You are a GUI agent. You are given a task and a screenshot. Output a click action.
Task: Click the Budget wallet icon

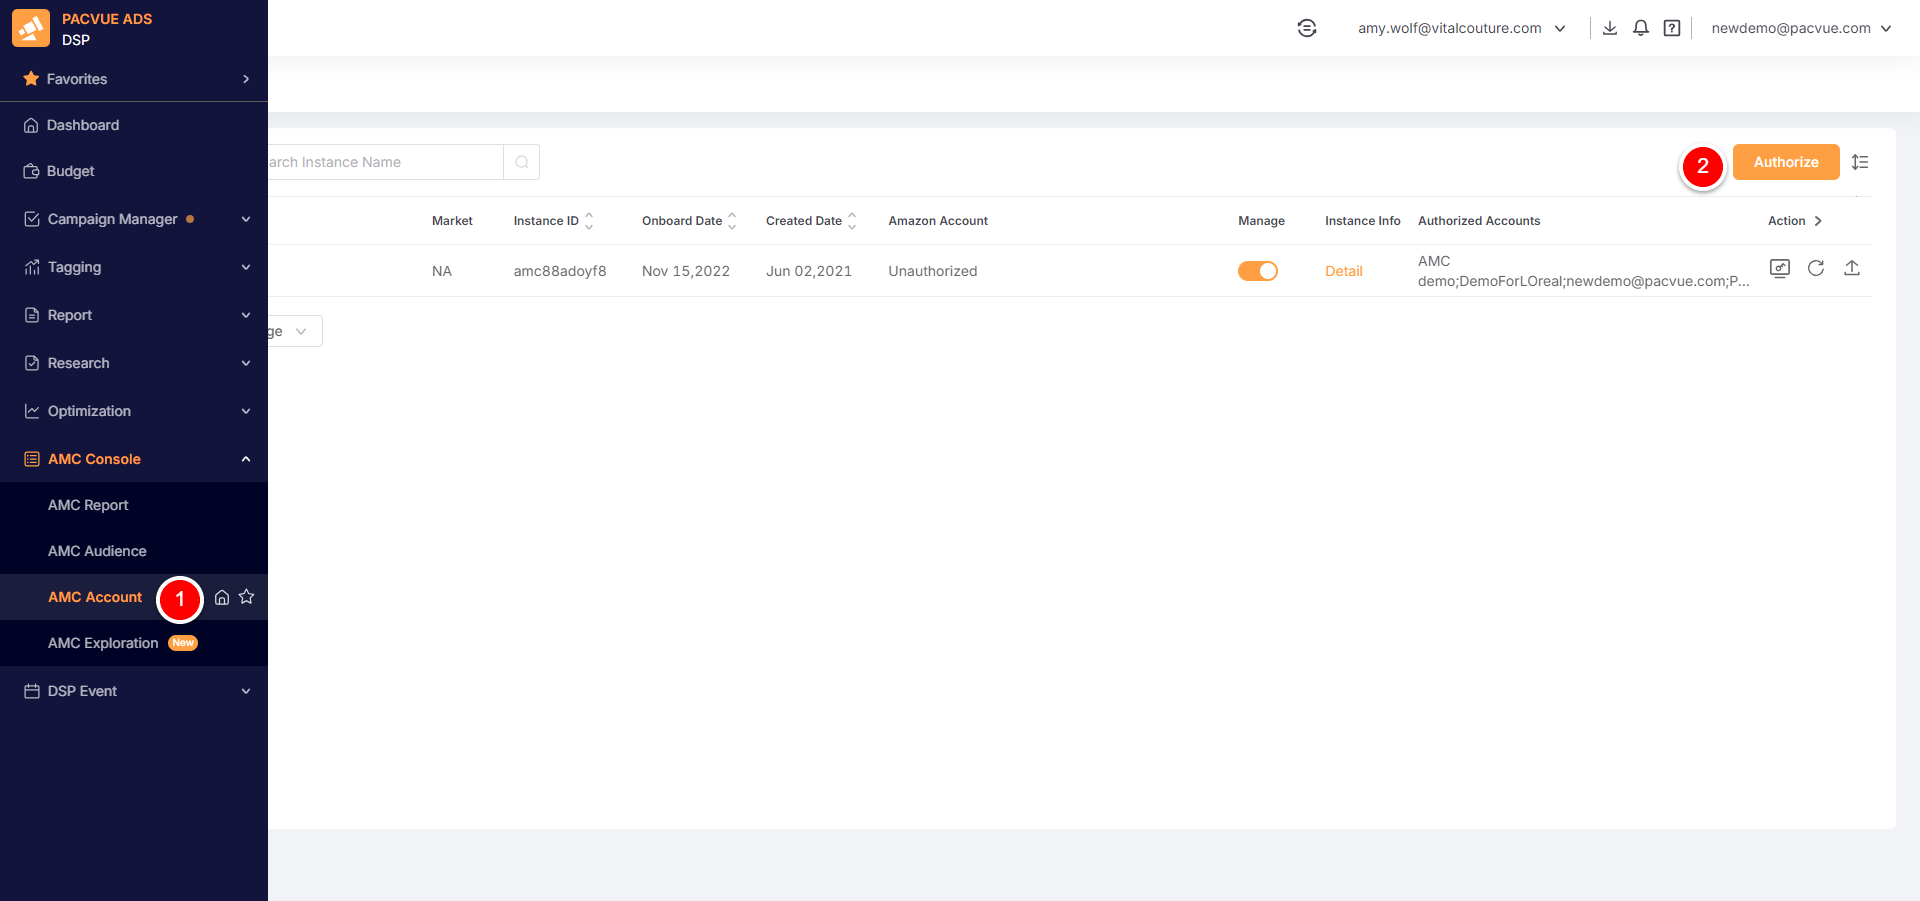click(31, 171)
